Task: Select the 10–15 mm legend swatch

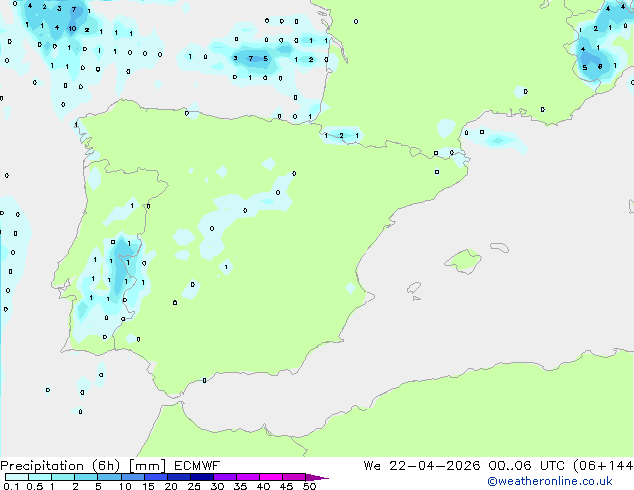Action: click(x=133, y=477)
